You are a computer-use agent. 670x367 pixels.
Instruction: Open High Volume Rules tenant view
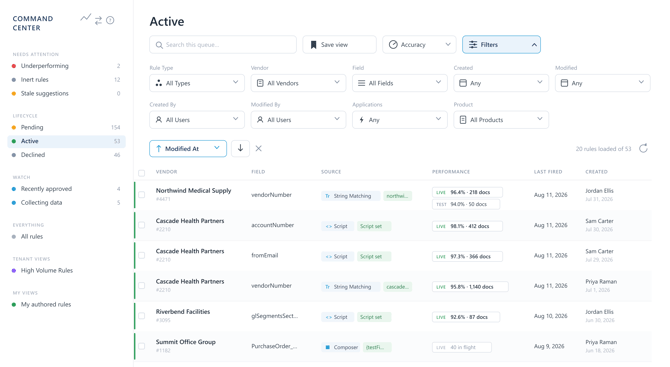67,270
